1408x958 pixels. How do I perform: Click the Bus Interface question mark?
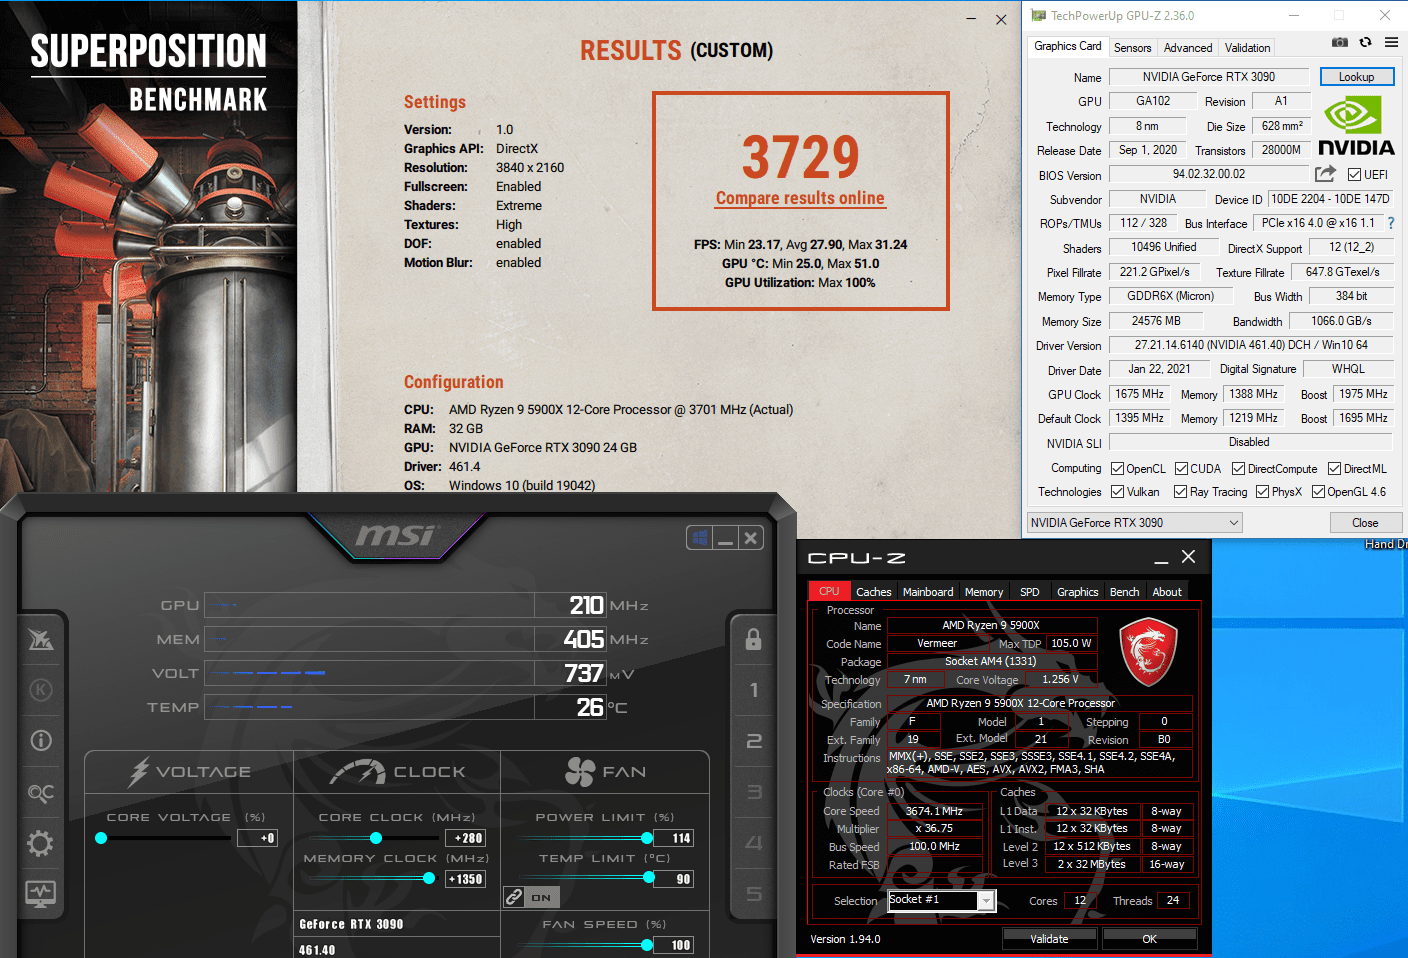pos(1390,223)
